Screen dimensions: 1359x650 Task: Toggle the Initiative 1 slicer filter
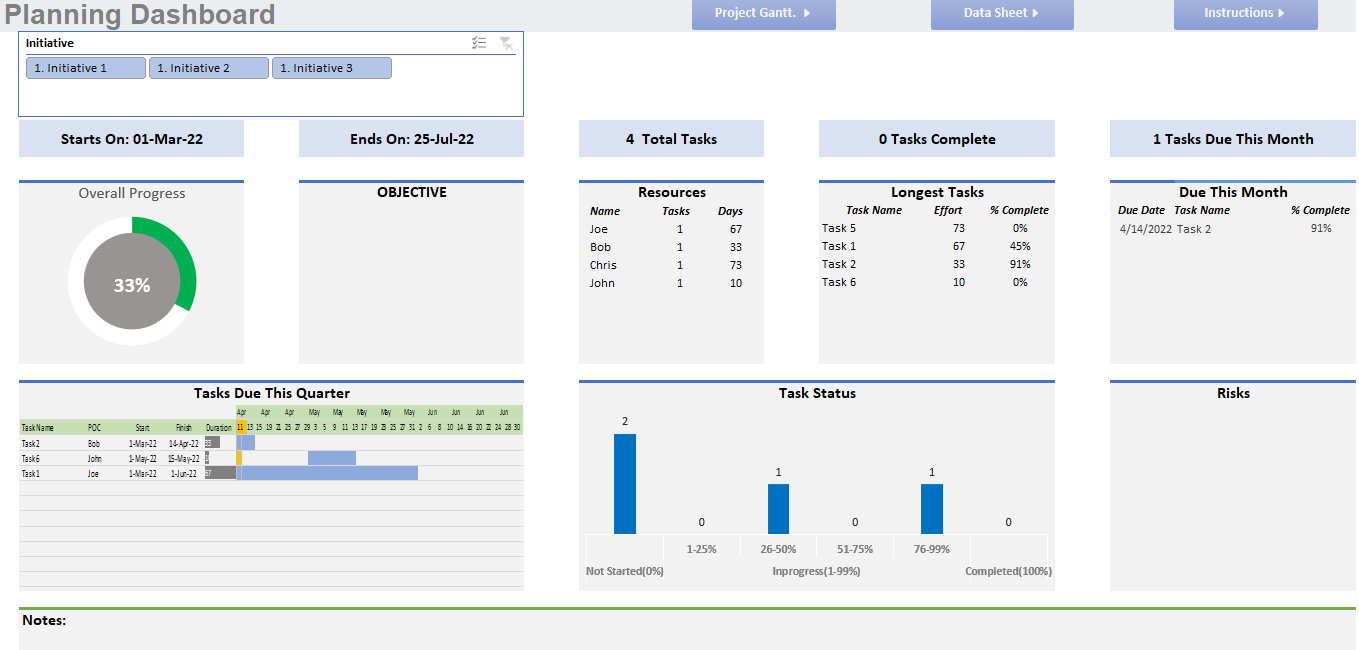tap(85, 67)
